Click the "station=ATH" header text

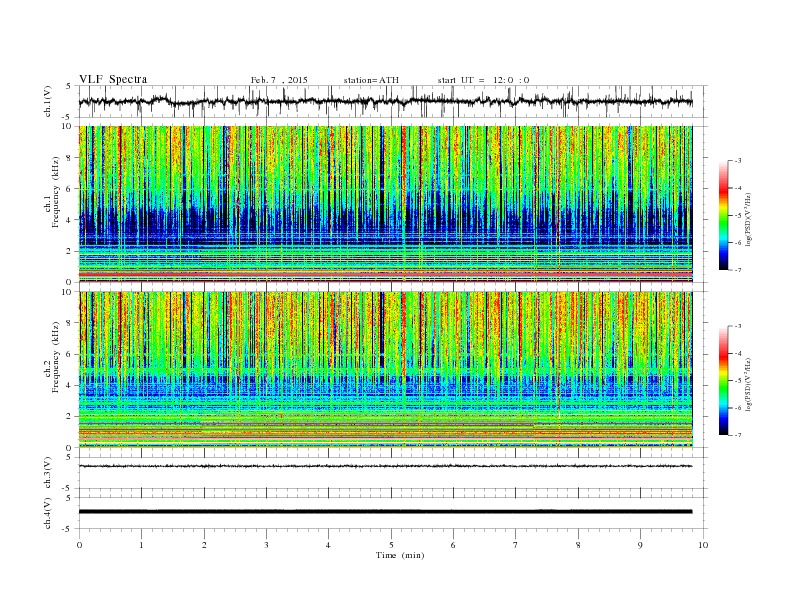pyautogui.click(x=371, y=80)
